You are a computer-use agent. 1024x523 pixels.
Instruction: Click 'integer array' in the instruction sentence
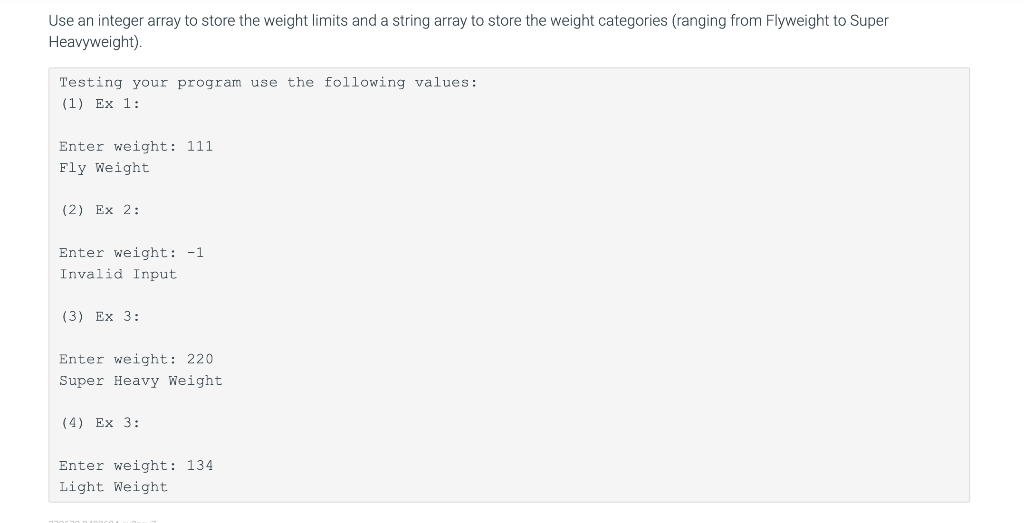tap(139, 21)
